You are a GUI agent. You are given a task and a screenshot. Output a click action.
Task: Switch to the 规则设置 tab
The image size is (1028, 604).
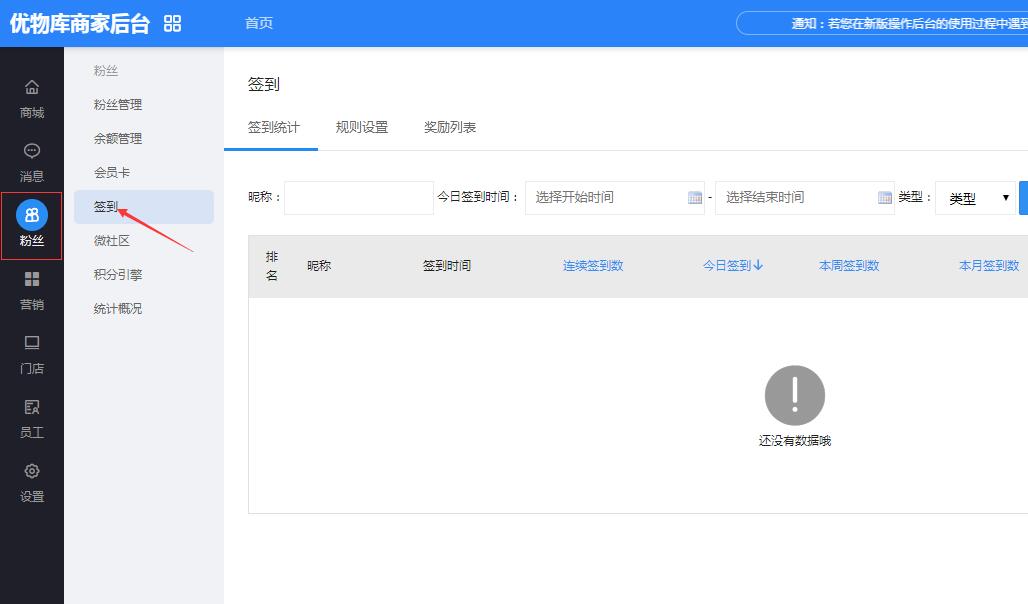[362, 128]
